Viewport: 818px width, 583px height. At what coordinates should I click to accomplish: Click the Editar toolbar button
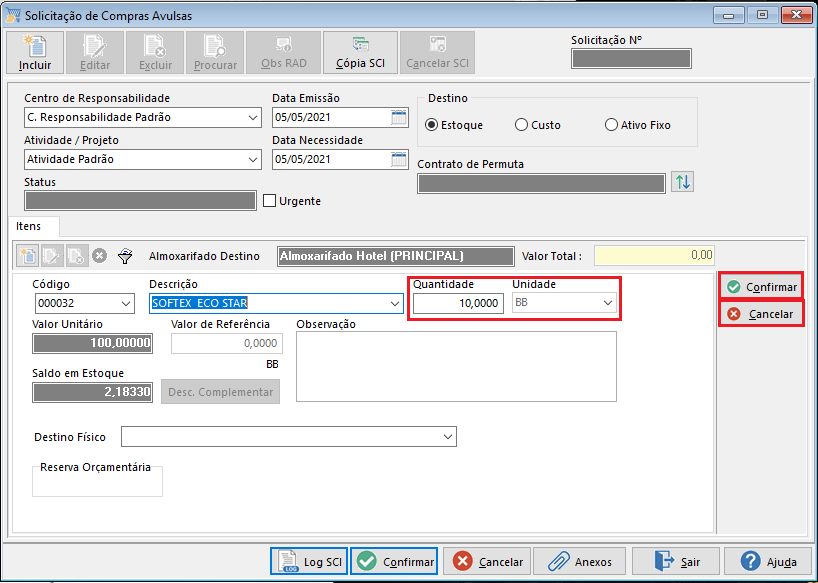95,52
